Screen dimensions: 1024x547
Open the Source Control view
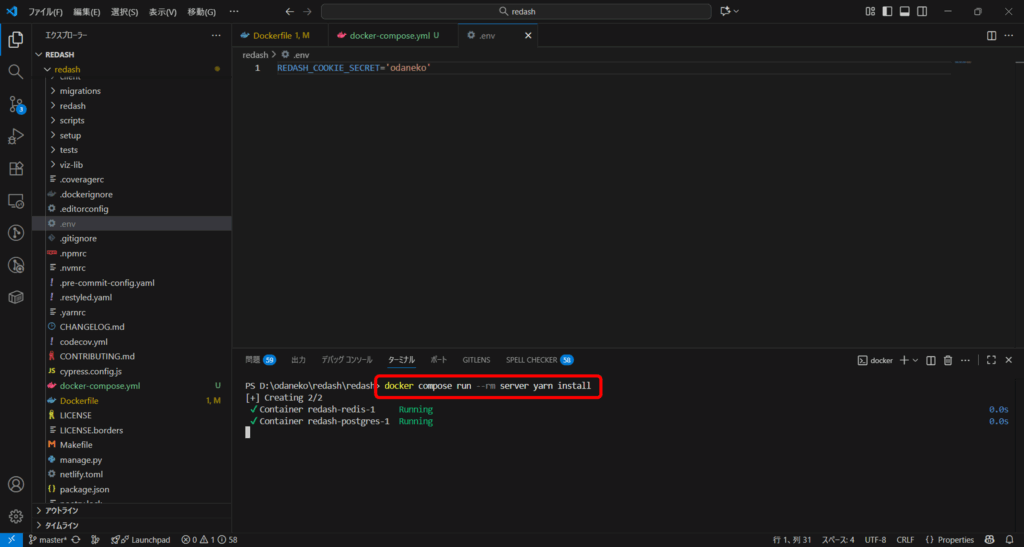click(15, 104)
